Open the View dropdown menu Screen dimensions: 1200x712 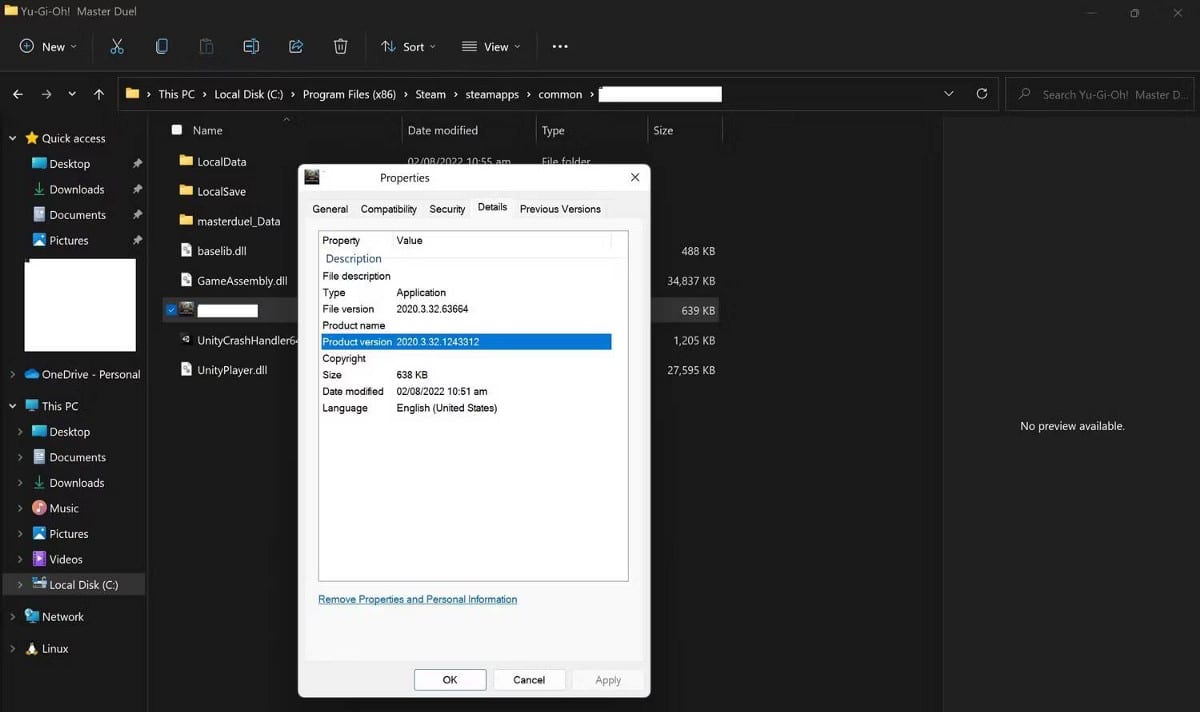click(x=491, y=46)
